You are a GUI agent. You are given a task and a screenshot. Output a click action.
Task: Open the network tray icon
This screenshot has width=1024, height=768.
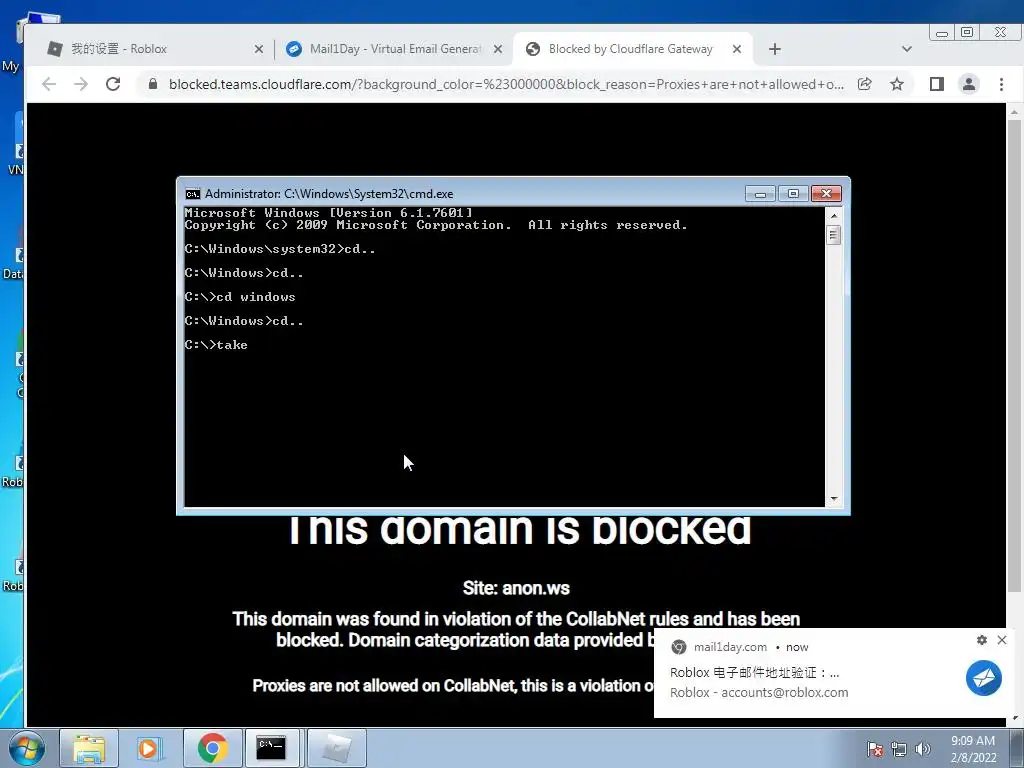click(x=899, y=749)
